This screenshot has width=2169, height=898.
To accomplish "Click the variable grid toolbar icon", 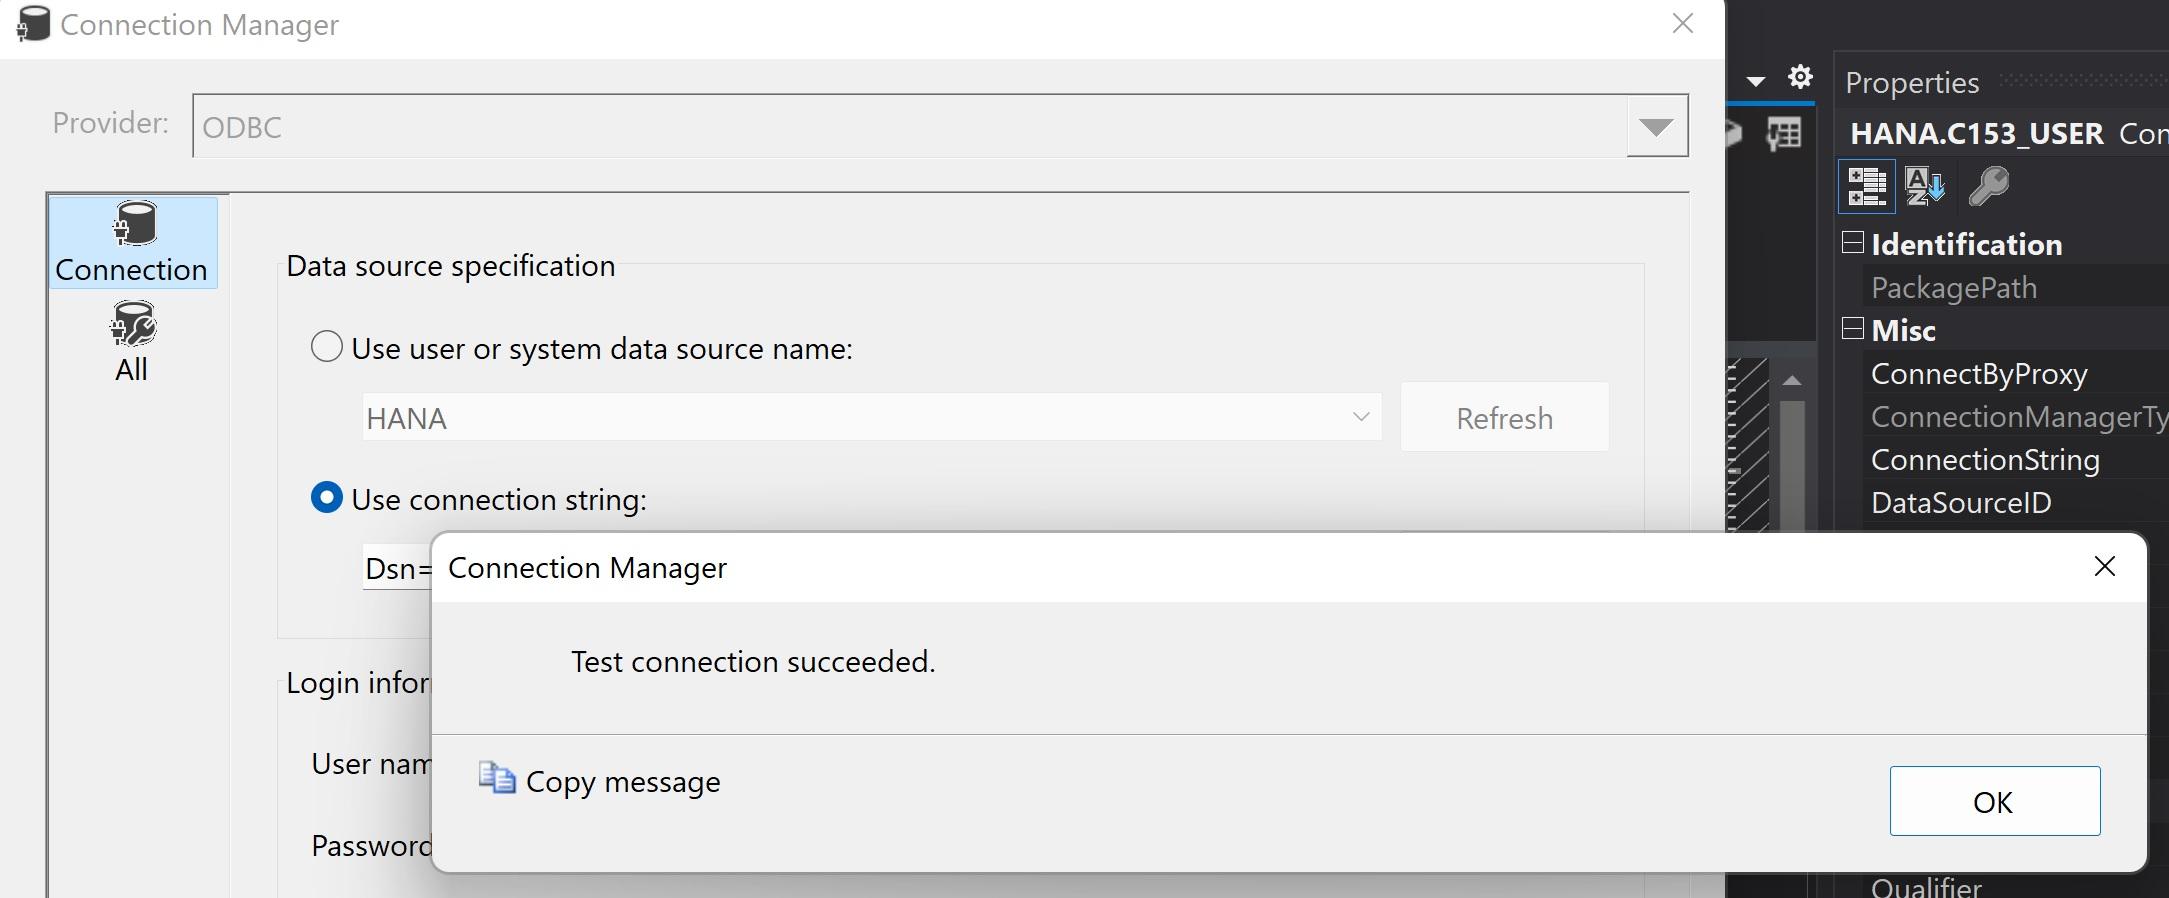I will click(x=1784, y=133).
